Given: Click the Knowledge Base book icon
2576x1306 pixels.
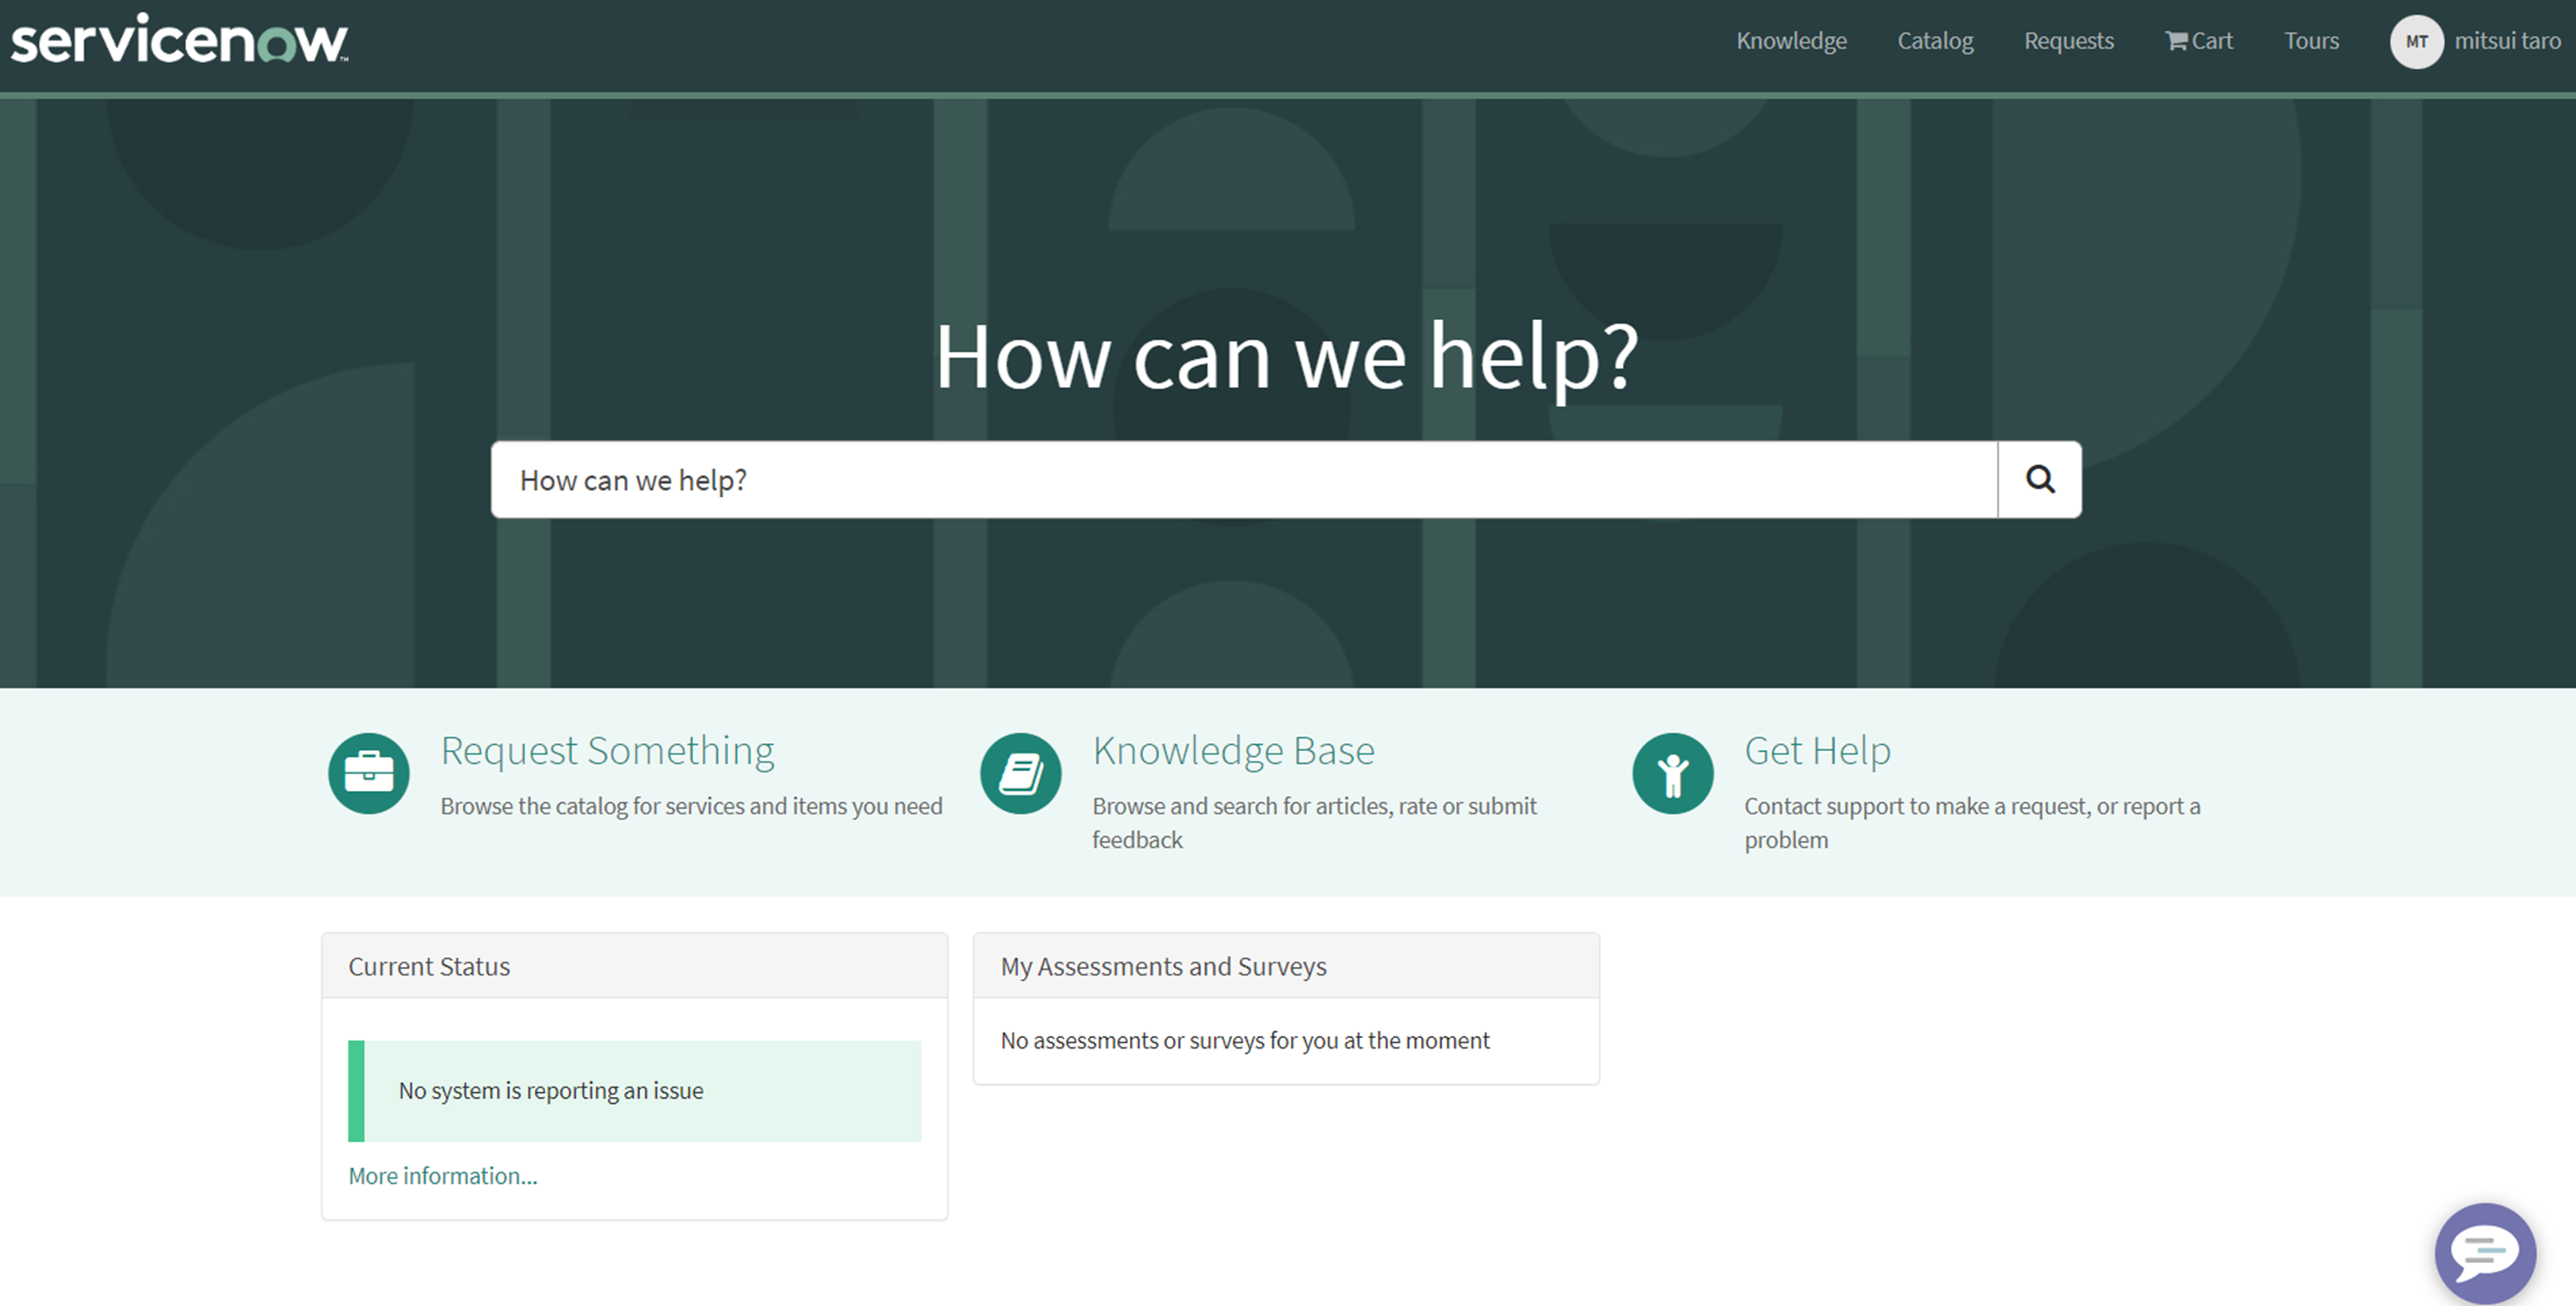Looking at the screenshot, I should click(x=1020, y=773).
